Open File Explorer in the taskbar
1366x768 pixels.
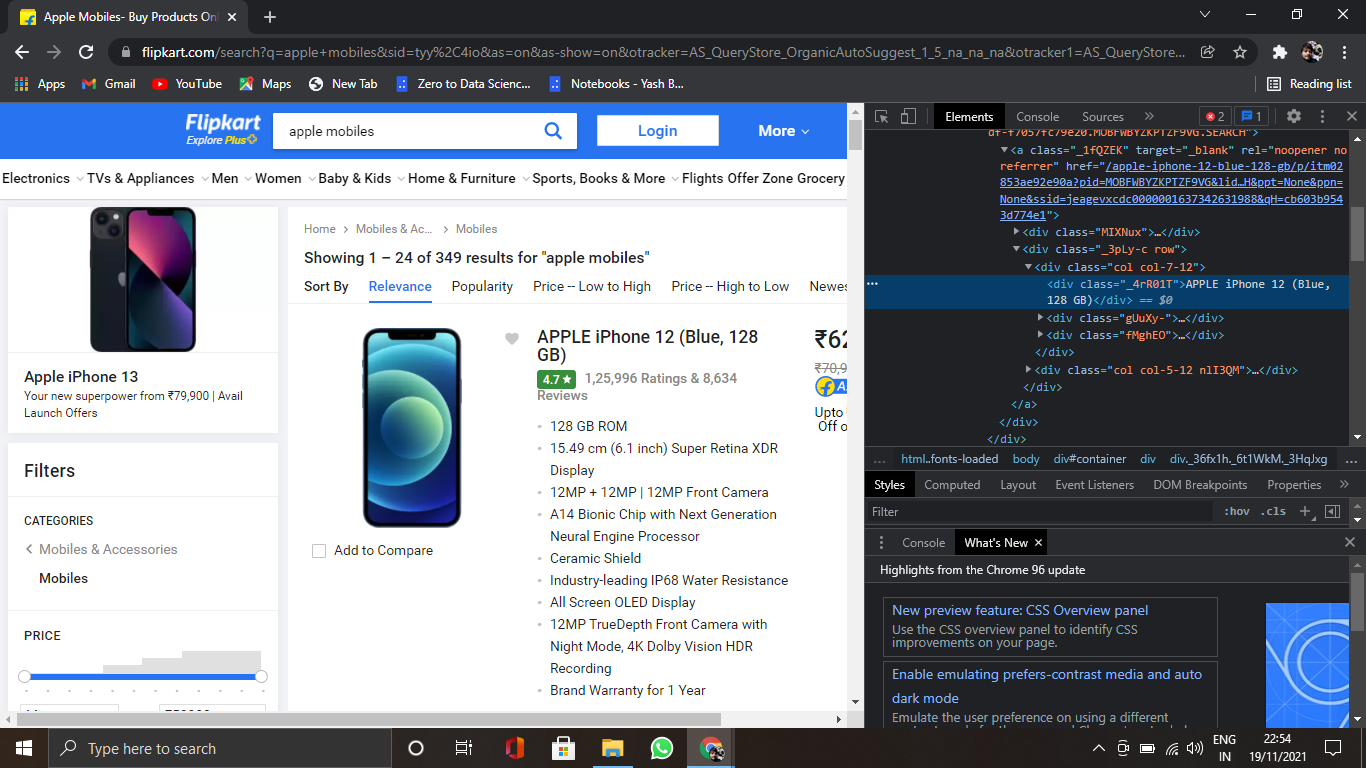tap(613, 748)
